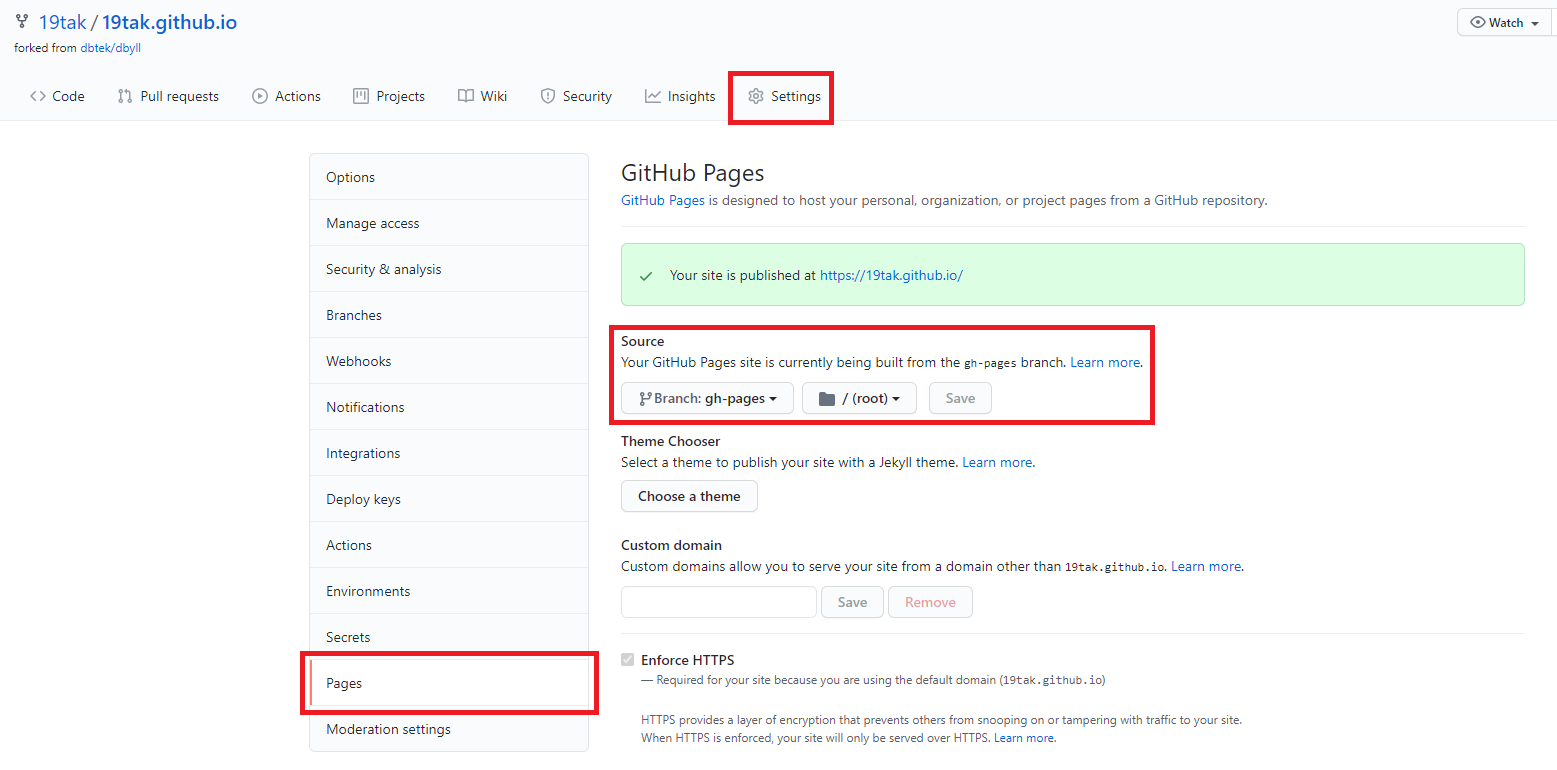Open the Branch: gh-pages dropdown
Screen dimensions: 1557x770
pos(708,398)
